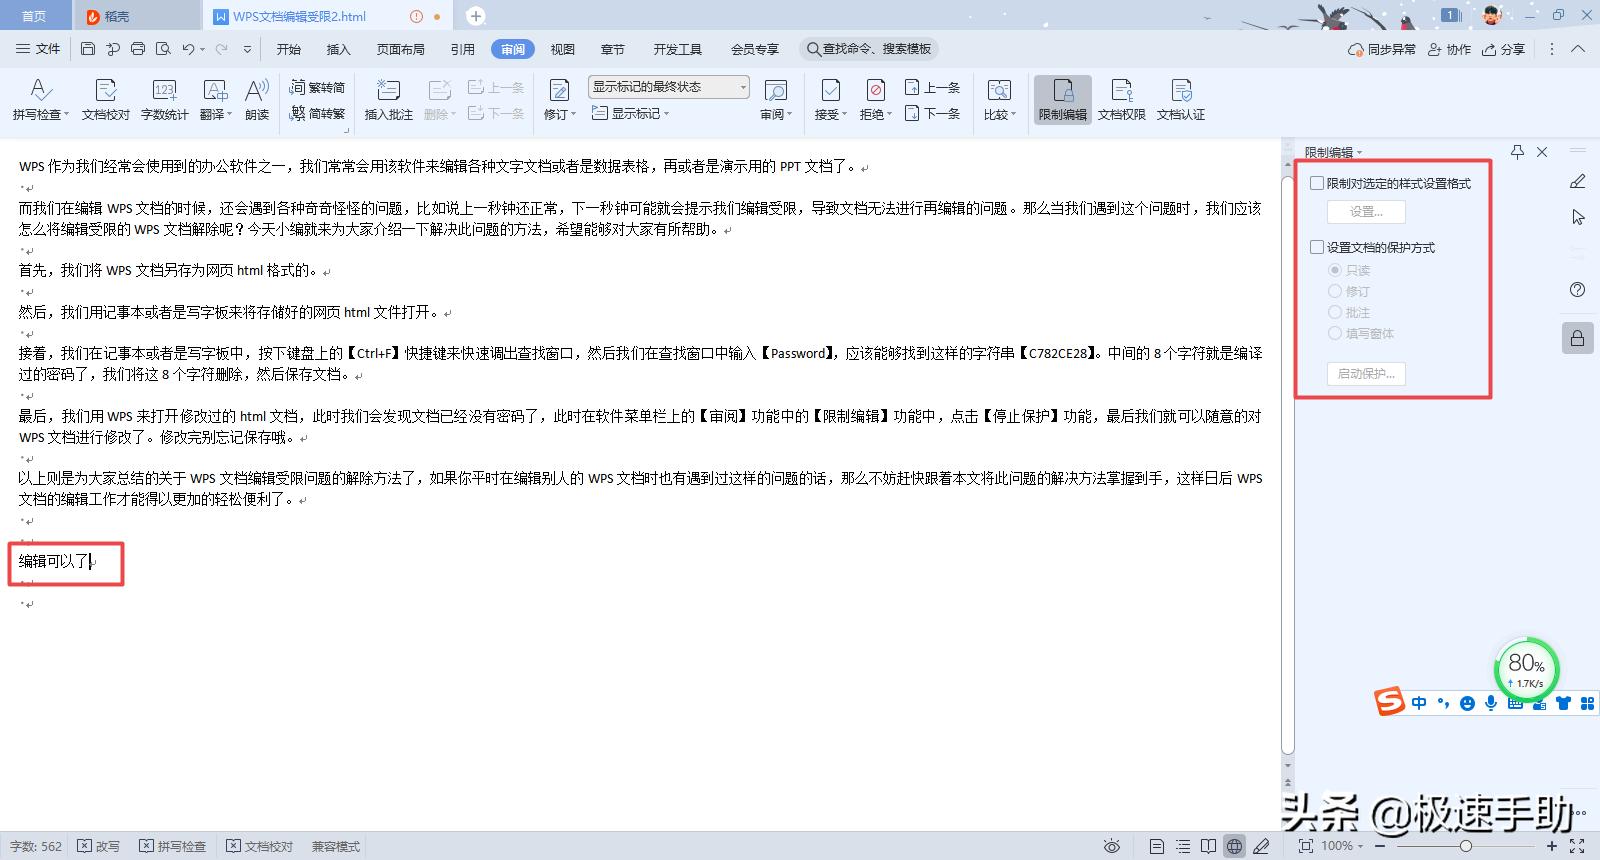Click 插入批注 to insert a comment
Image resolution: width=1600 pixels, height=860 pixels.
point(388,100)
